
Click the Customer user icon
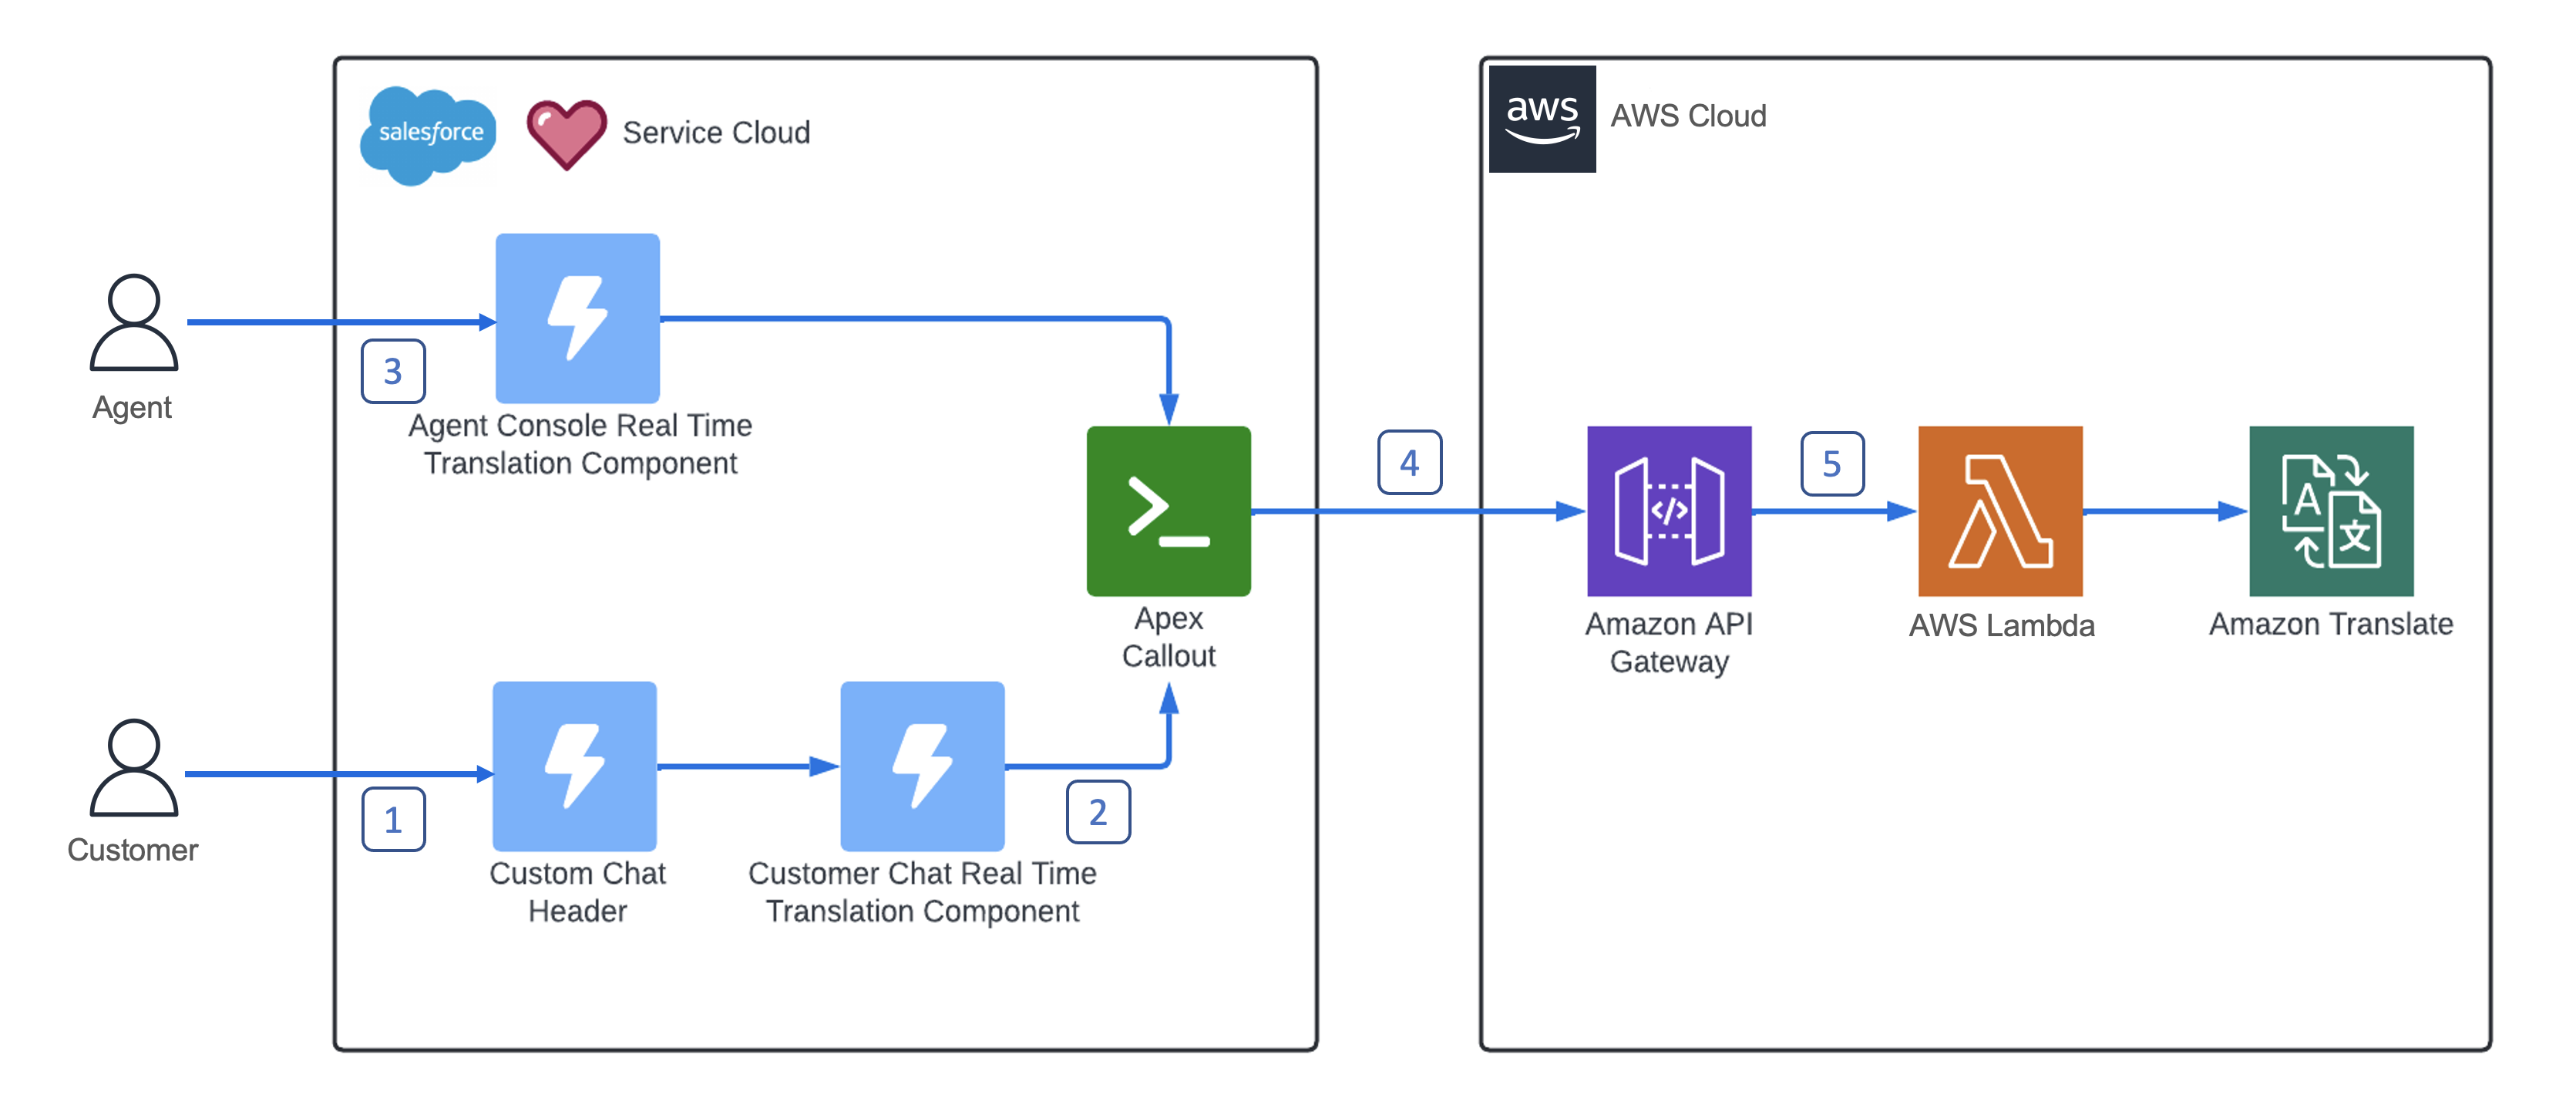tap(133, 767)
